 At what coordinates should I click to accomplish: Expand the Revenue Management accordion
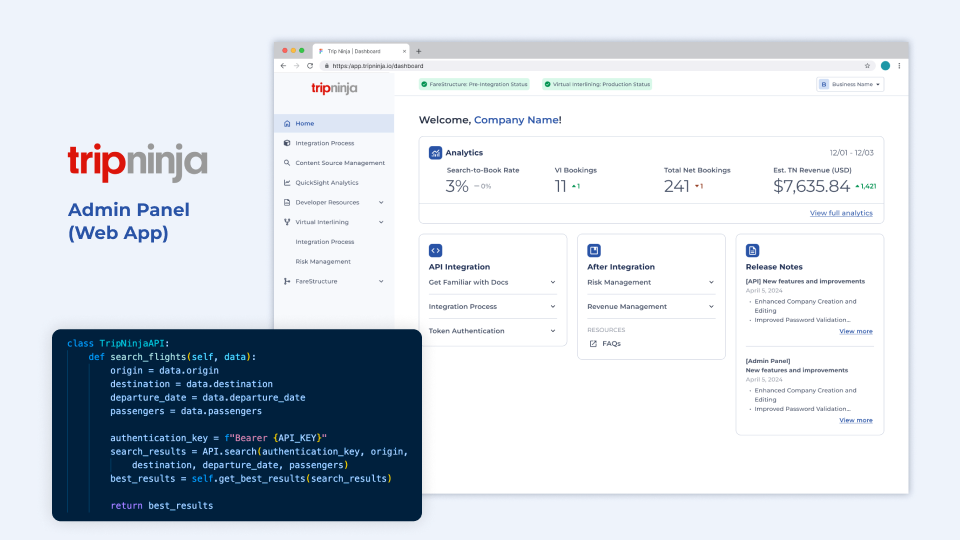tap(711, 307)
